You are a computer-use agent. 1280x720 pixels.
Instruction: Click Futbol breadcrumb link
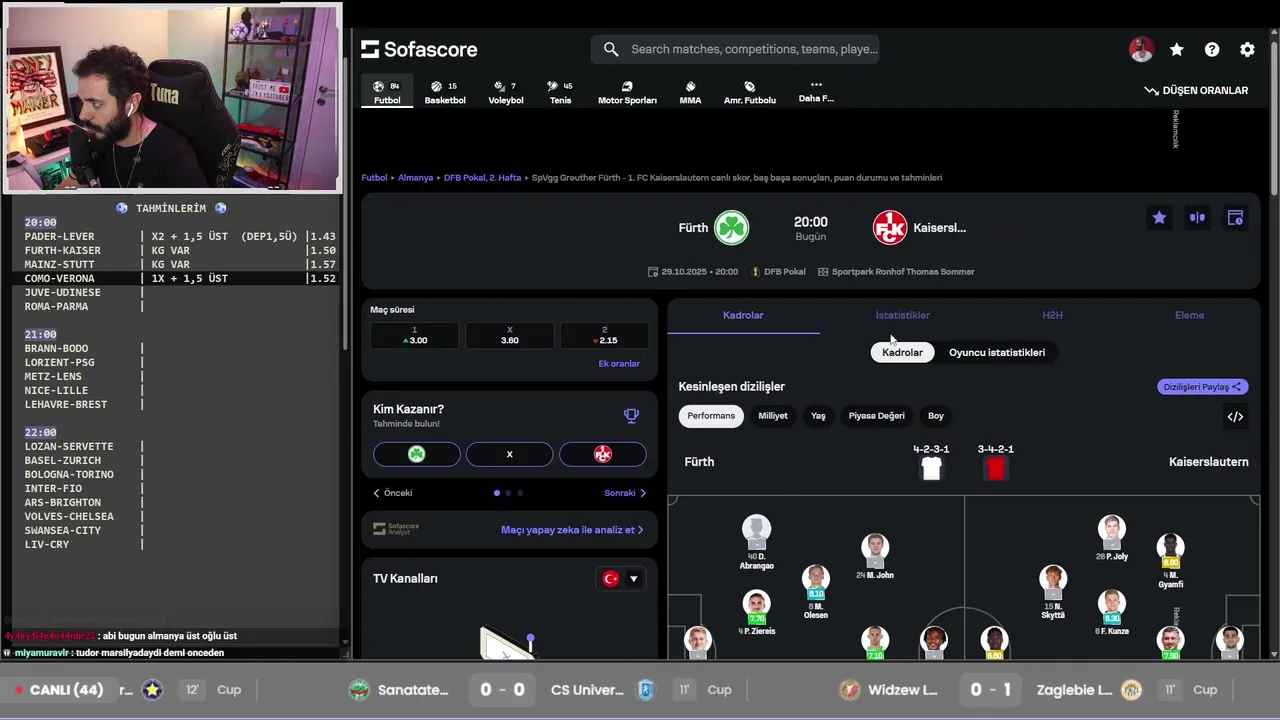(374, 178)
